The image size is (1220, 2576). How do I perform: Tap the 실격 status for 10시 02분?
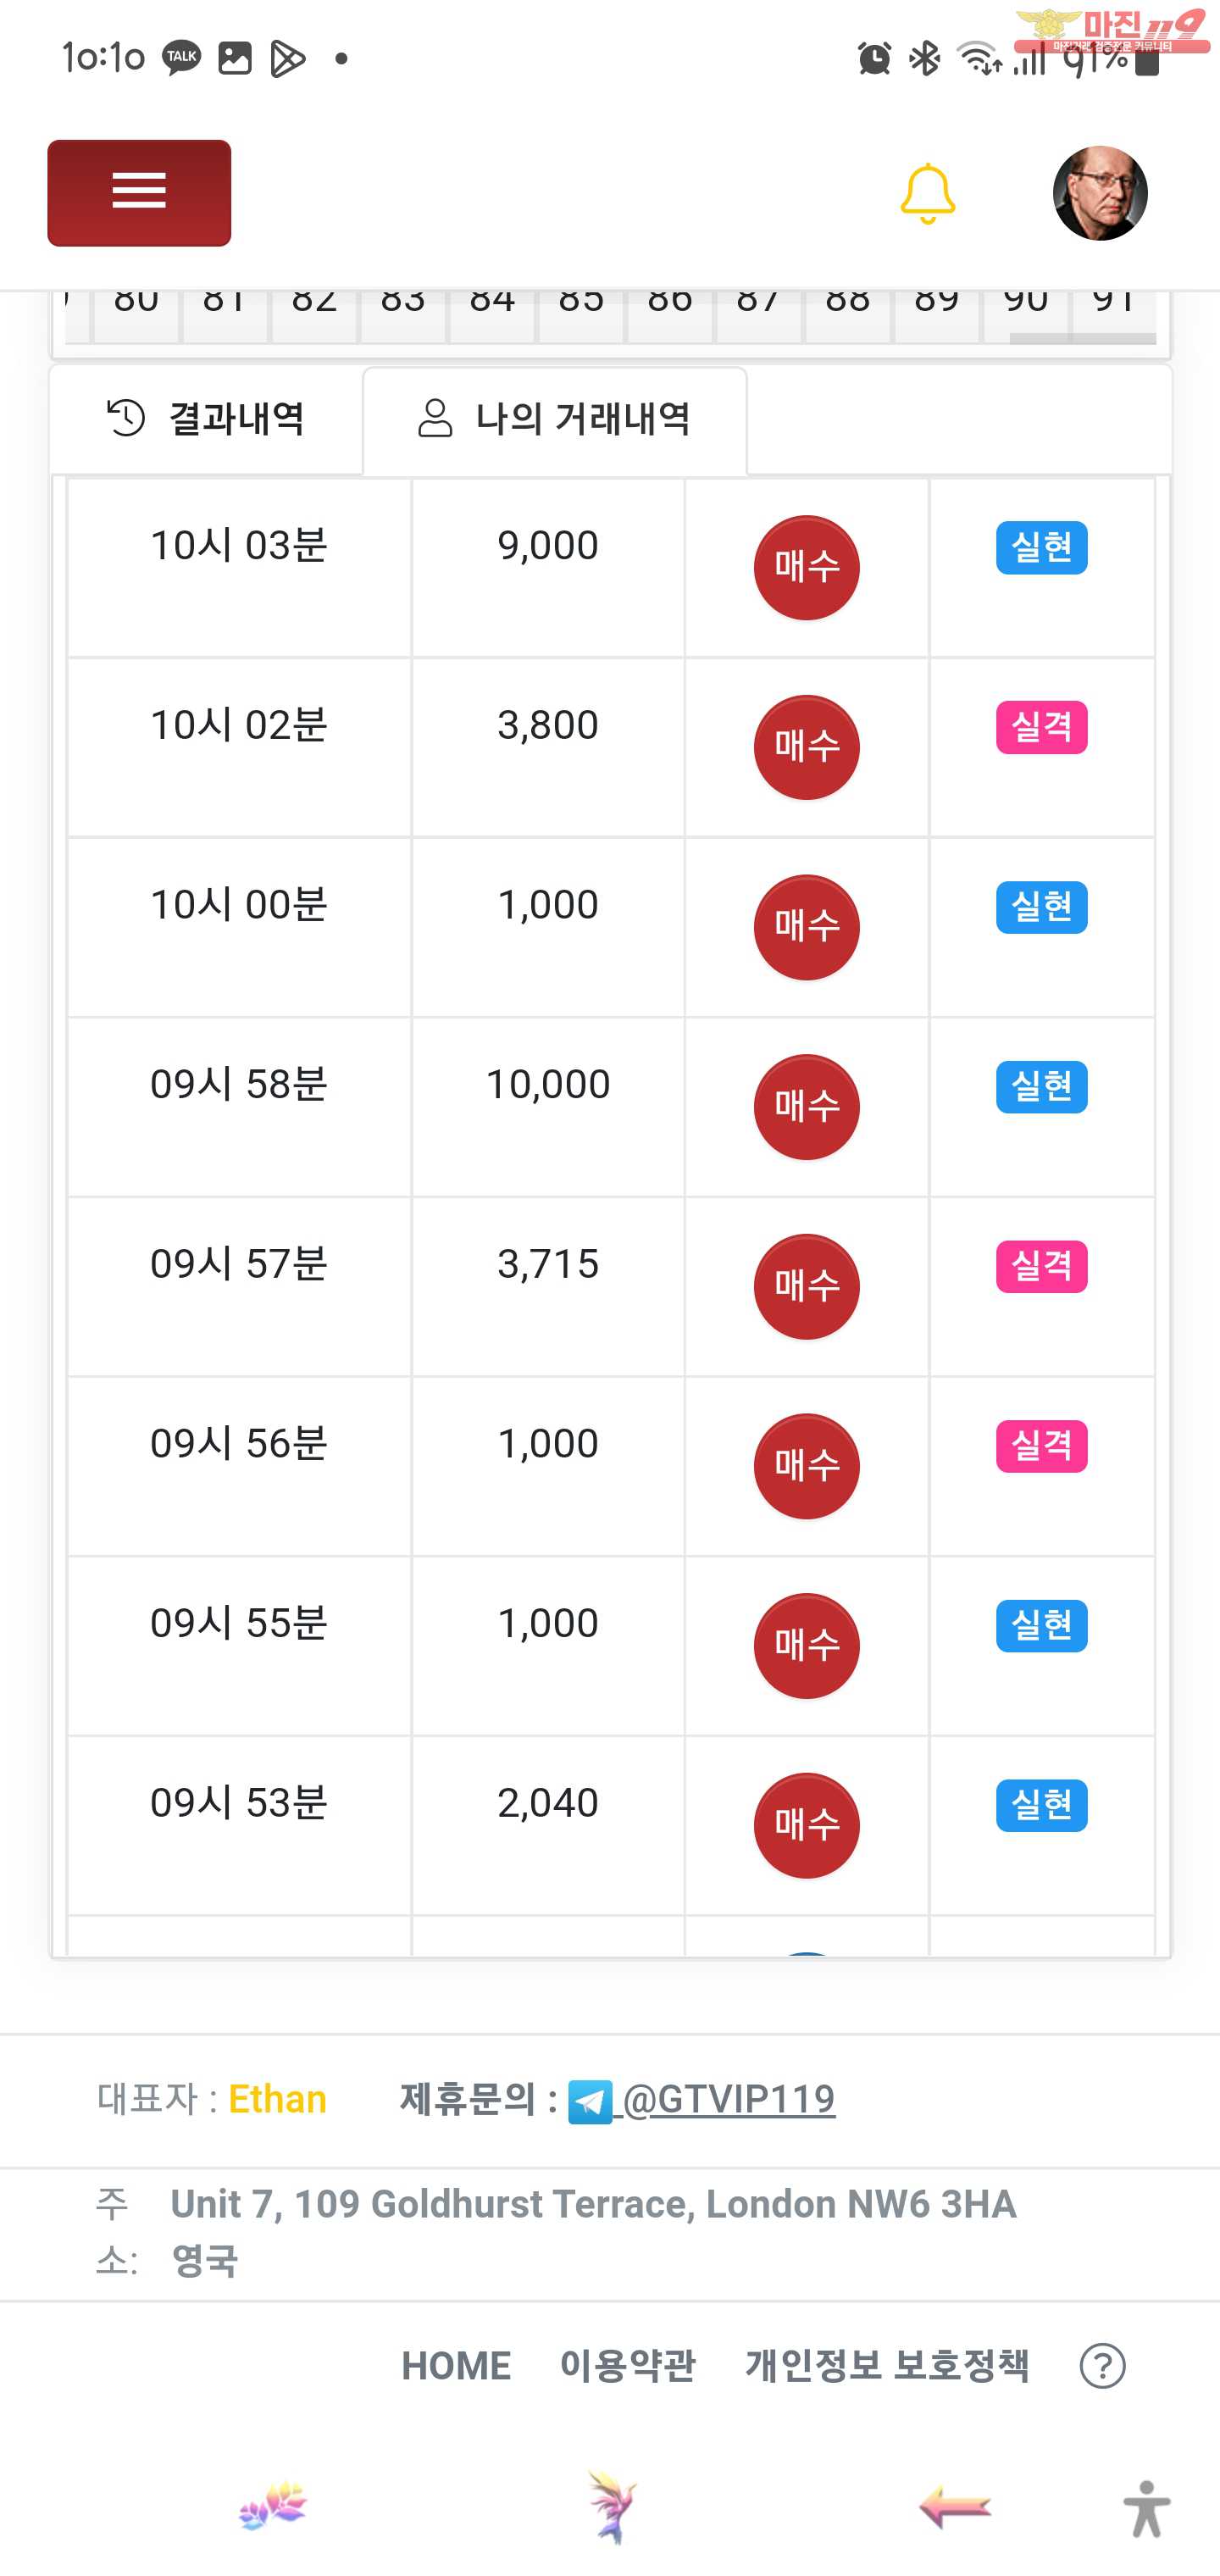[x=1041, y=727]
